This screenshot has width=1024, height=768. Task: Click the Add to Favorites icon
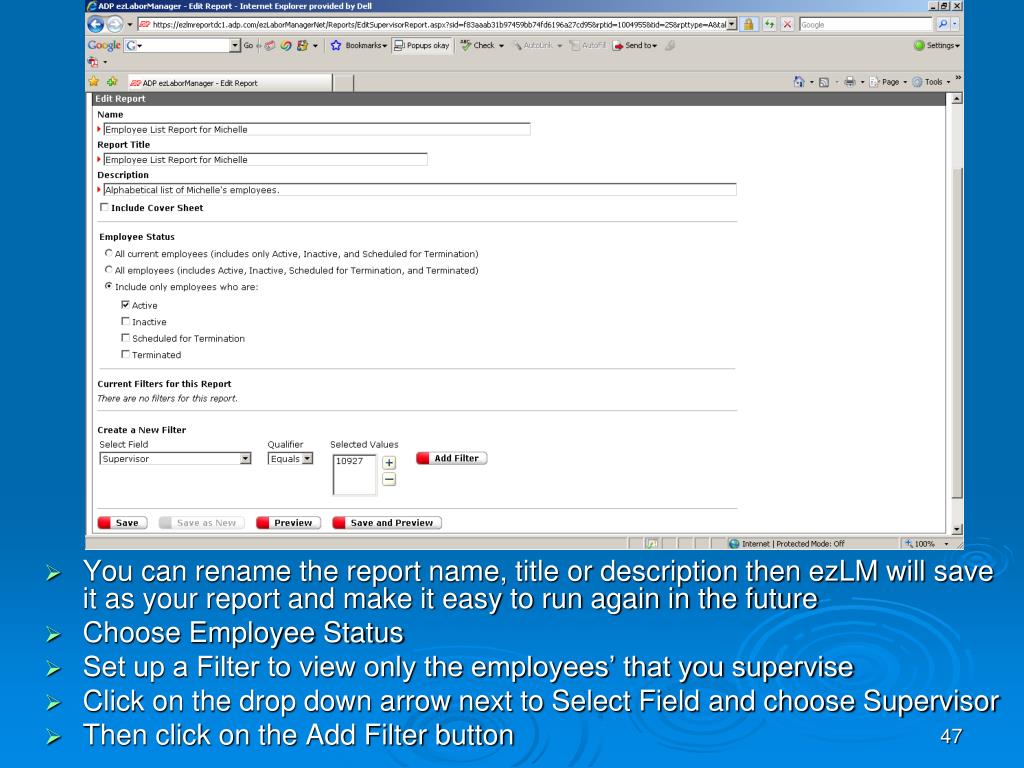click(112, 82)
